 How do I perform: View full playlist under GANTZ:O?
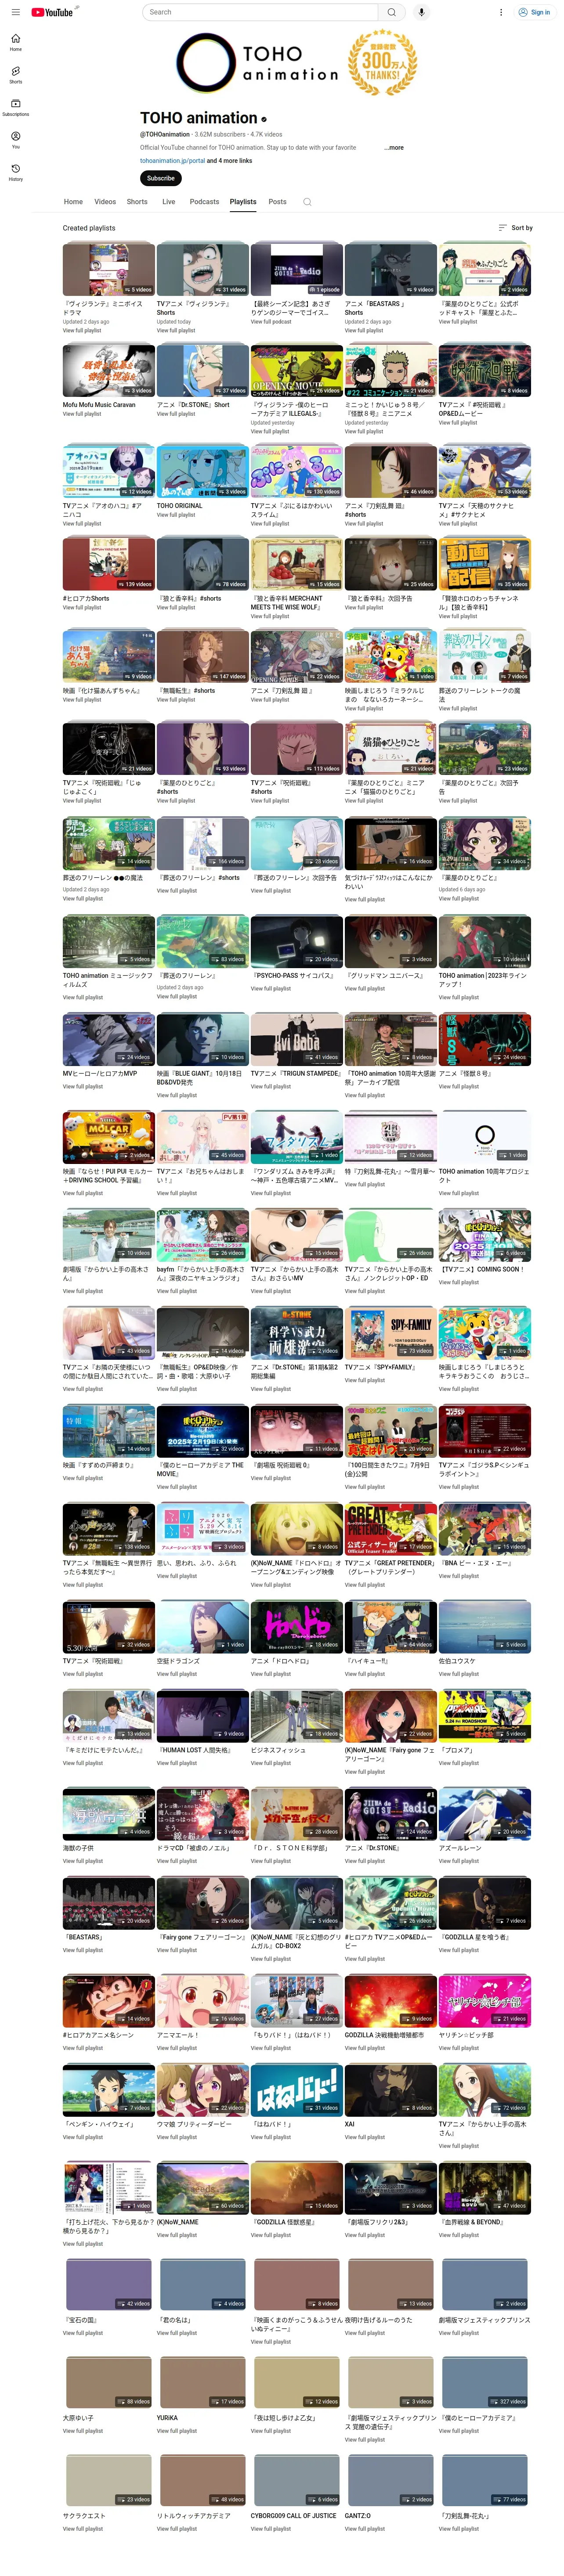[364, 2528]
